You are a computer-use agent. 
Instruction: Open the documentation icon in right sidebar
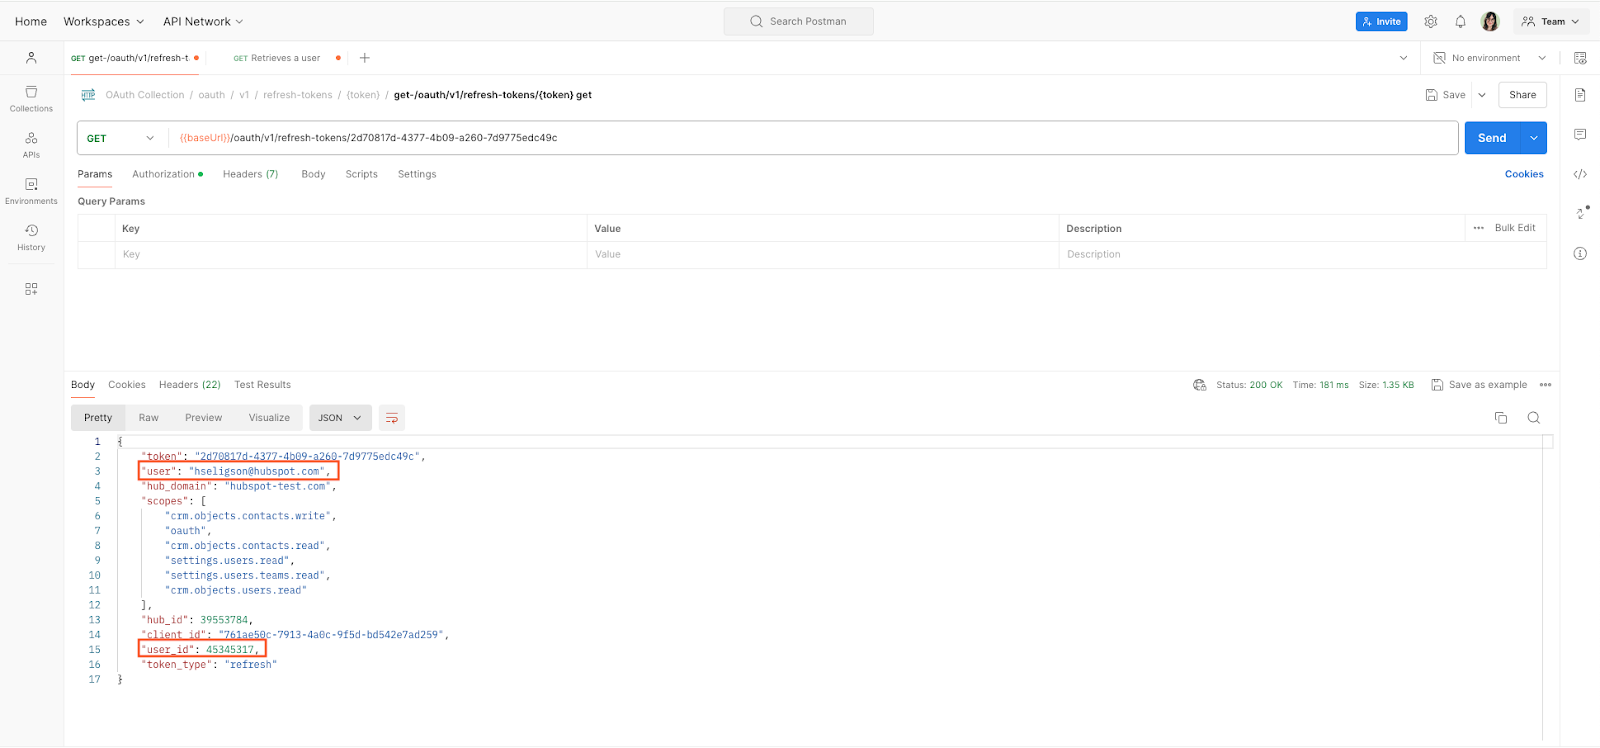click(1580, 95)
